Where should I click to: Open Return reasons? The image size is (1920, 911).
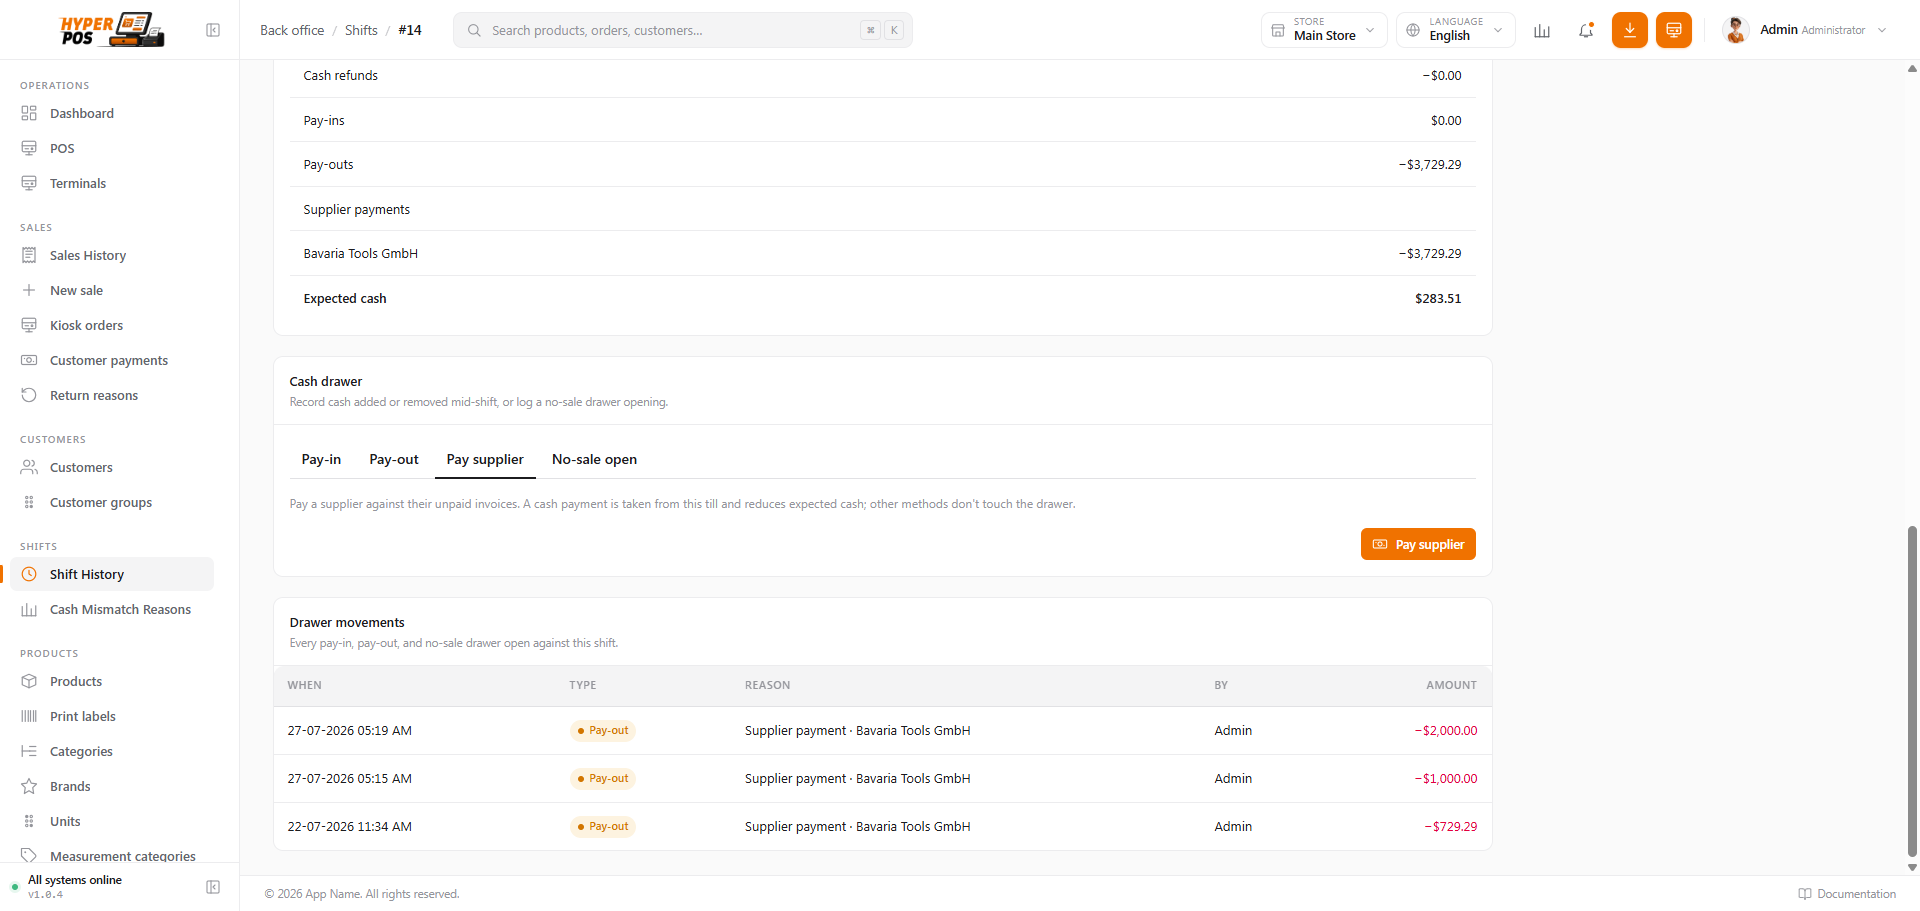pos(94,395)
